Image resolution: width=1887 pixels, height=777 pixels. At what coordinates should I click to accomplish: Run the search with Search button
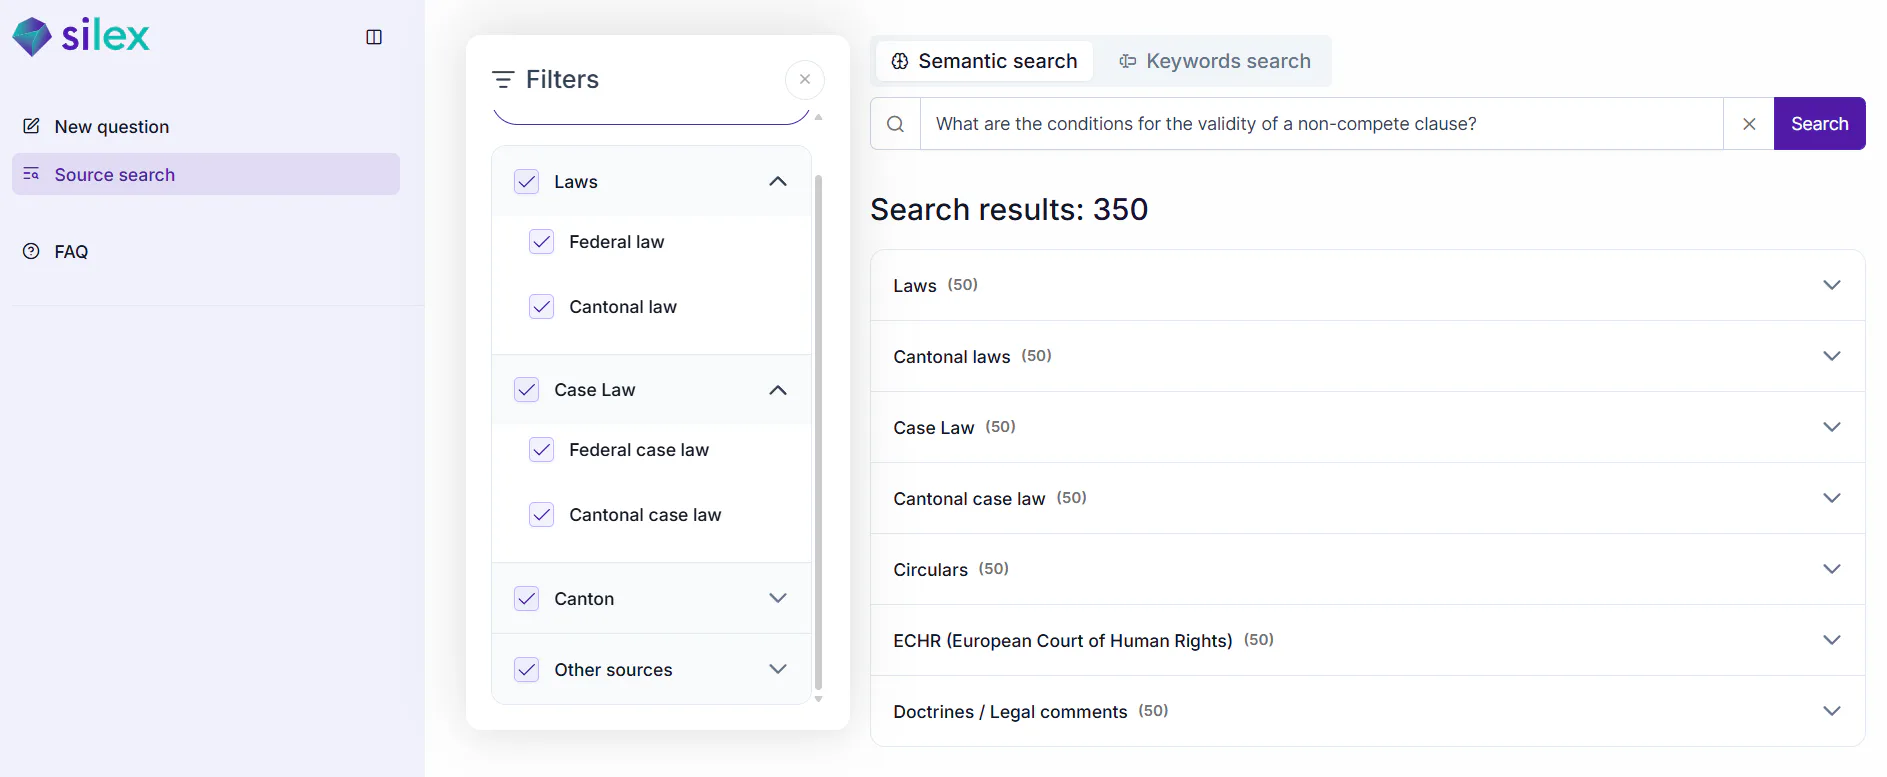tap(1820, 124)
